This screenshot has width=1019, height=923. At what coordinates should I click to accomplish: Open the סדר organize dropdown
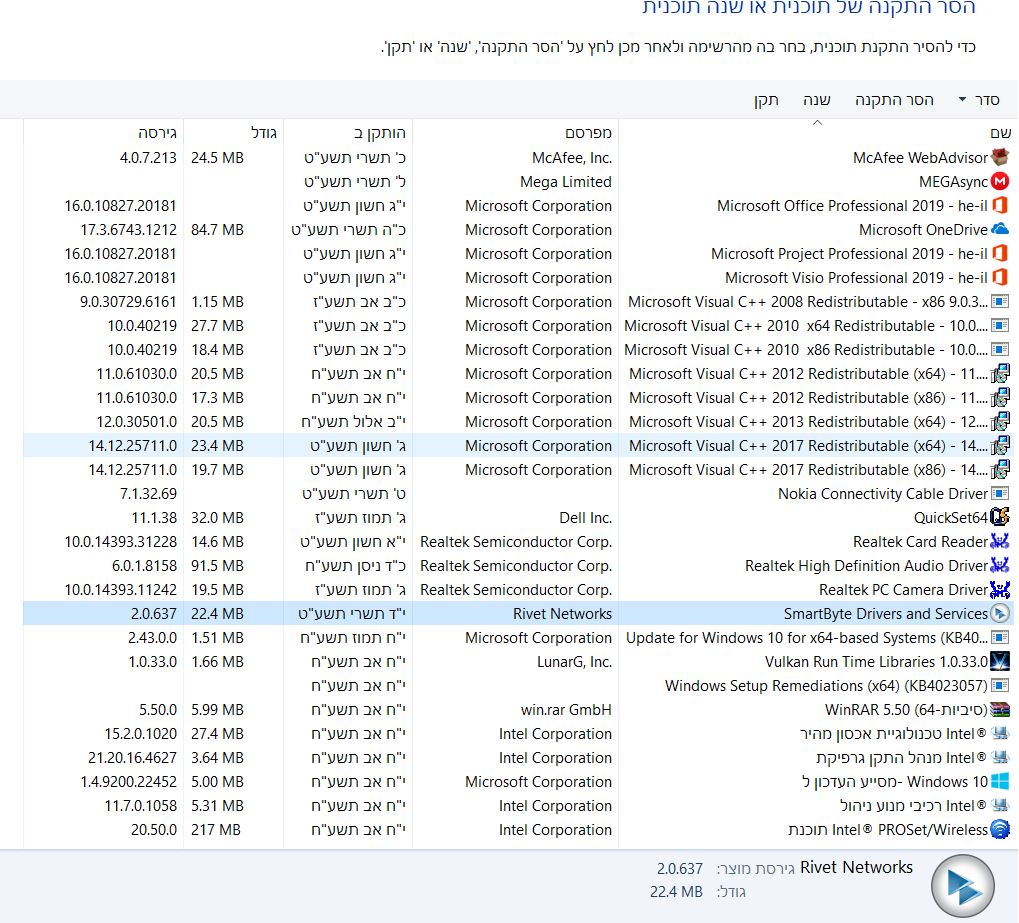point(979,99)
